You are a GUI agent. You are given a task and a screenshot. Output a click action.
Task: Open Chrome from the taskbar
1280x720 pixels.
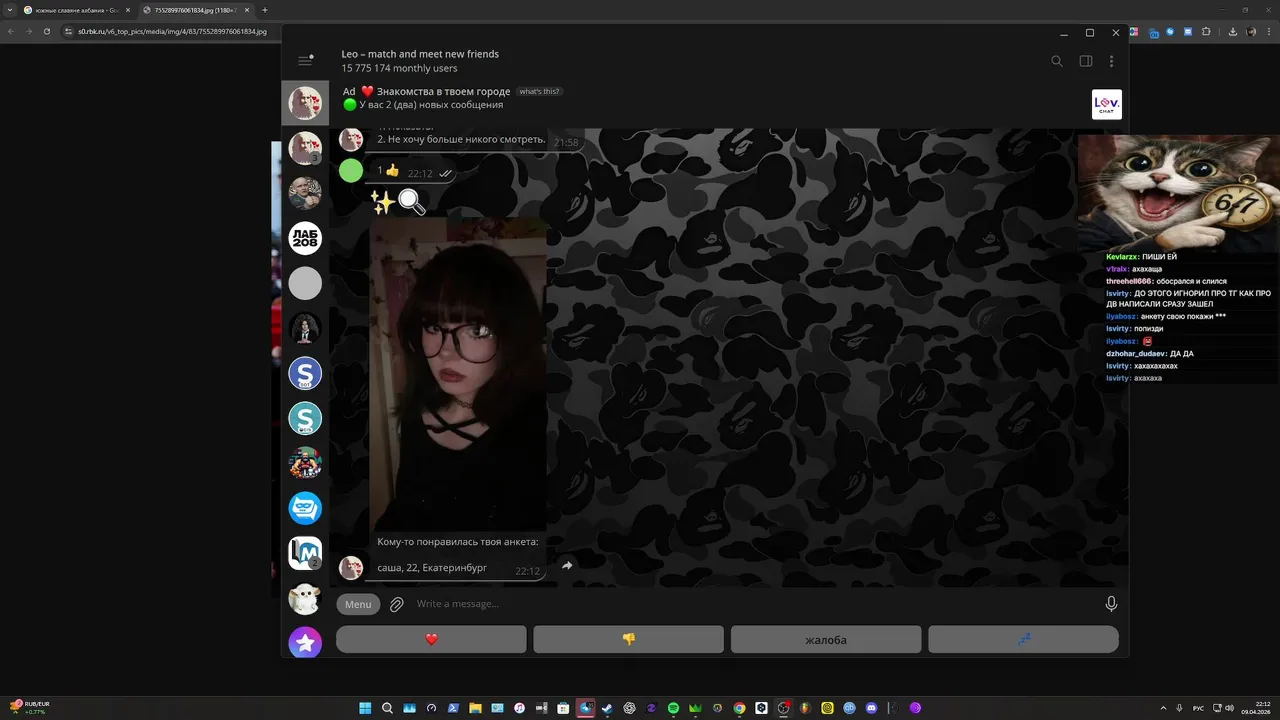point(739,708)
